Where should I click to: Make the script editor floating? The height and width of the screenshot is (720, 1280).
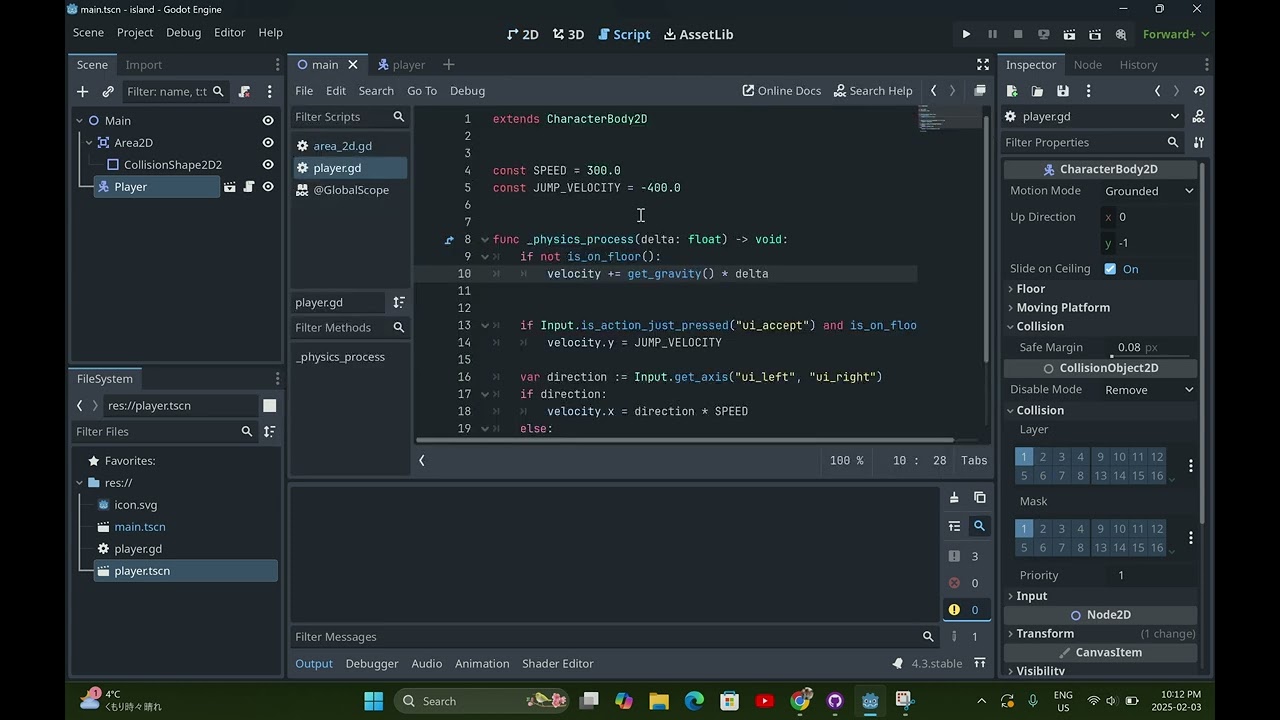click(980, 90)
